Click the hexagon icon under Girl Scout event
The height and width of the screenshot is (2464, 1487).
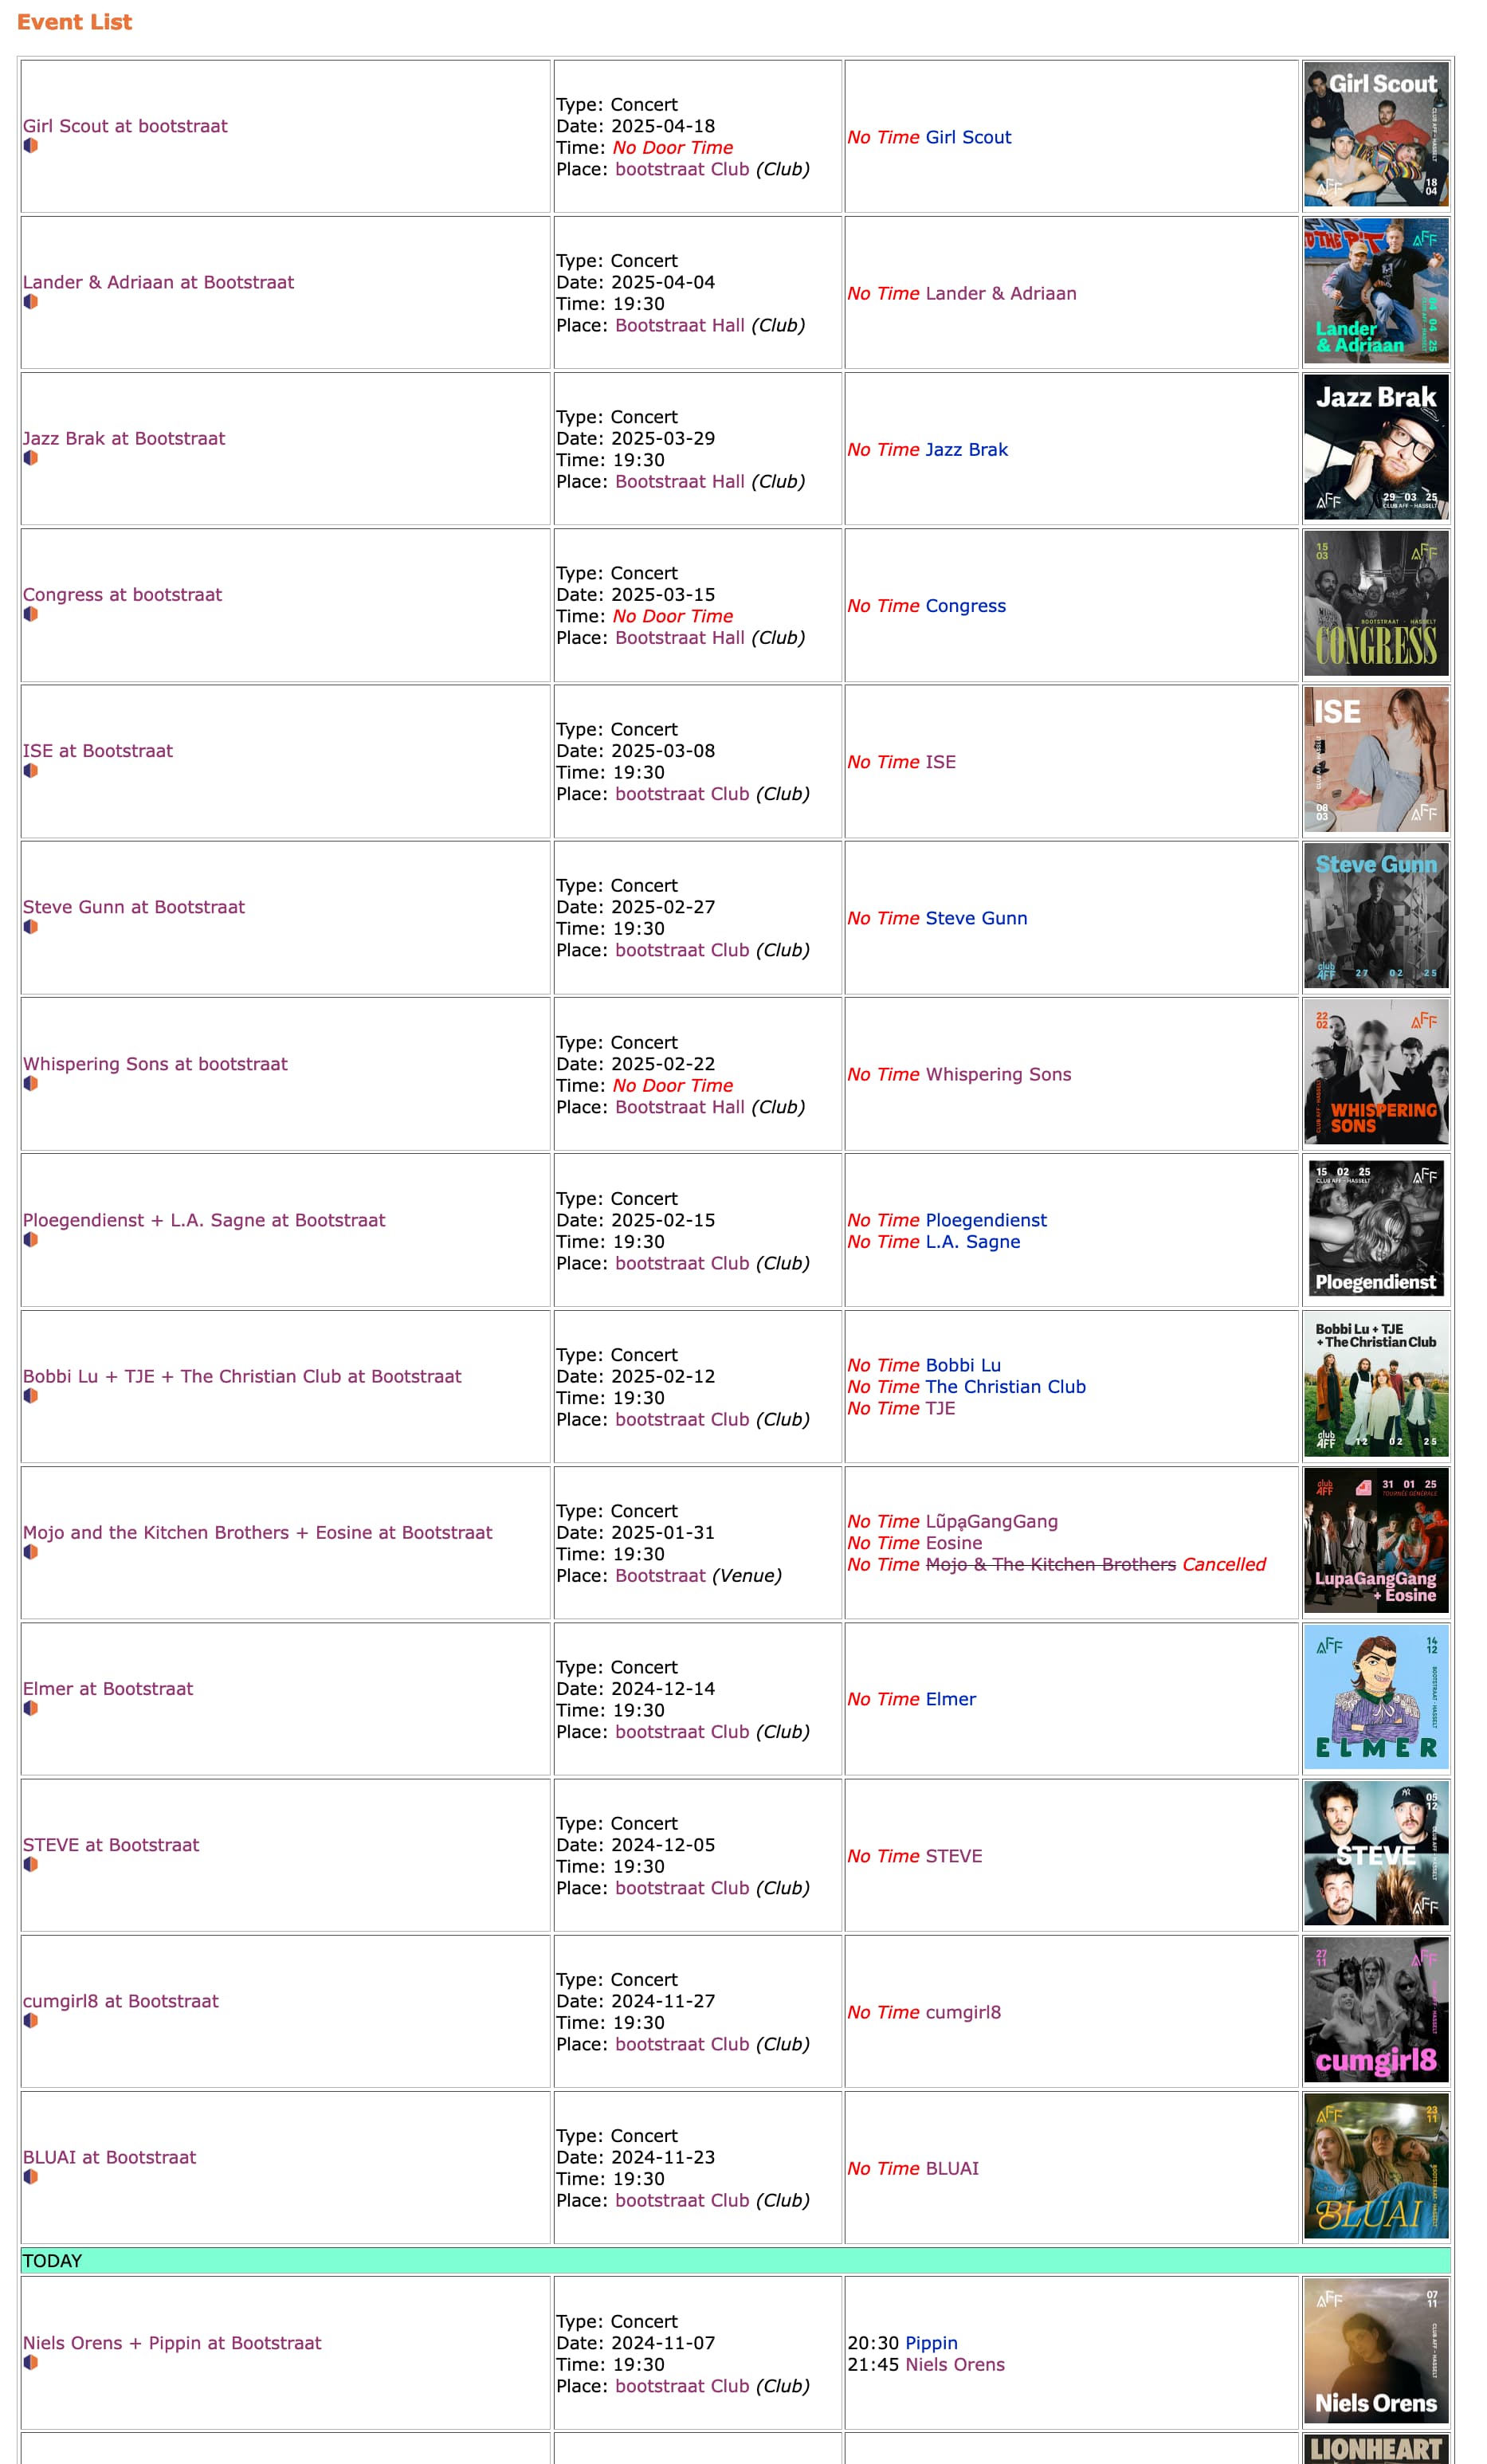31,146
